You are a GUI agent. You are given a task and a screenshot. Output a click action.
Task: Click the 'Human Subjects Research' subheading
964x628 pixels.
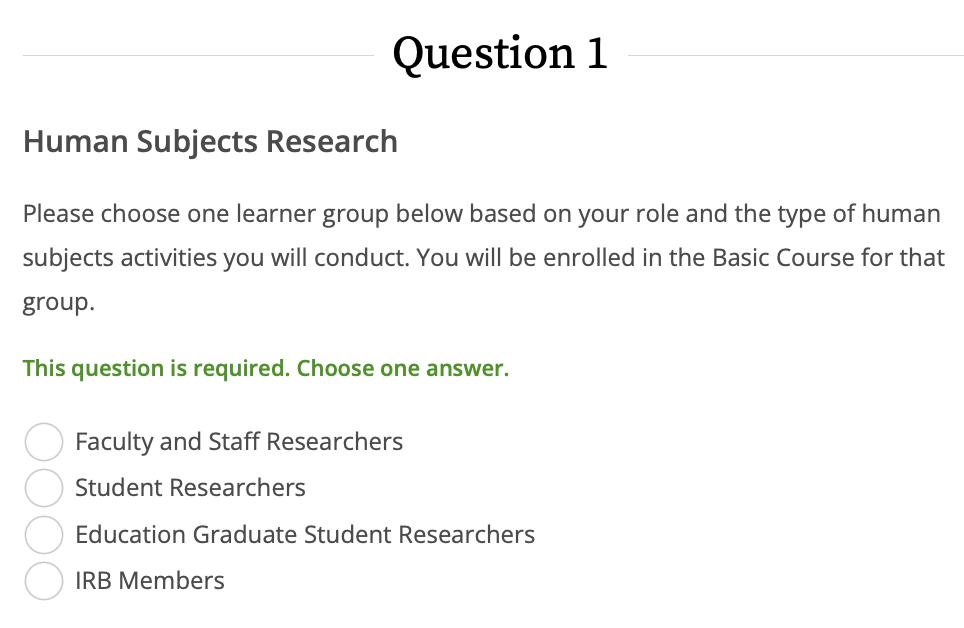(210, 142)
